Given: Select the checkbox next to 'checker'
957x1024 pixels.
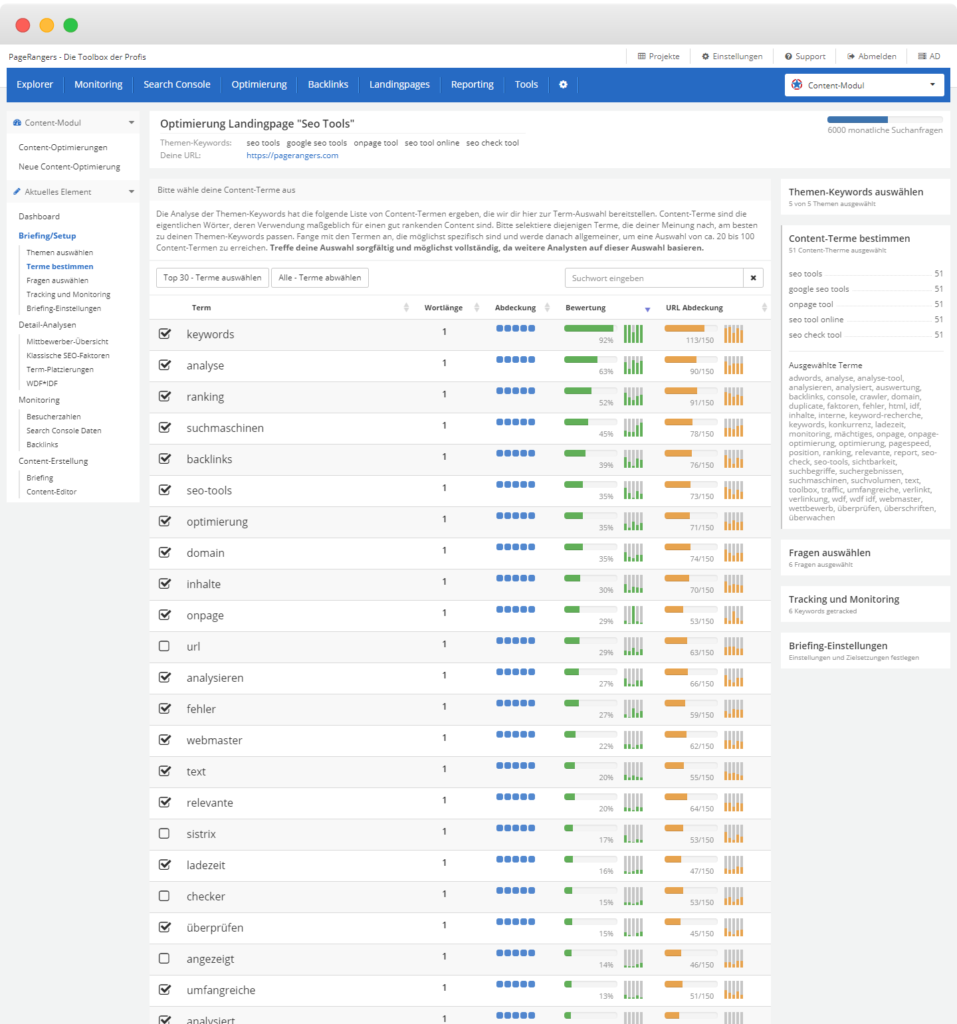Looking at the screenshot, I should (164, 896).
